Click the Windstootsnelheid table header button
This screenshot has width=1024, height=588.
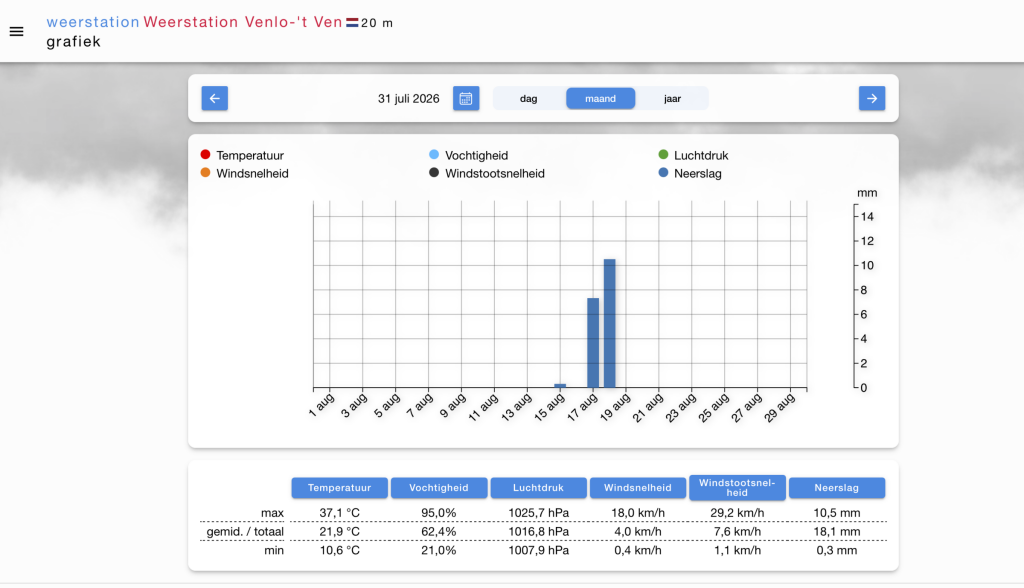[x=737, y=488]
